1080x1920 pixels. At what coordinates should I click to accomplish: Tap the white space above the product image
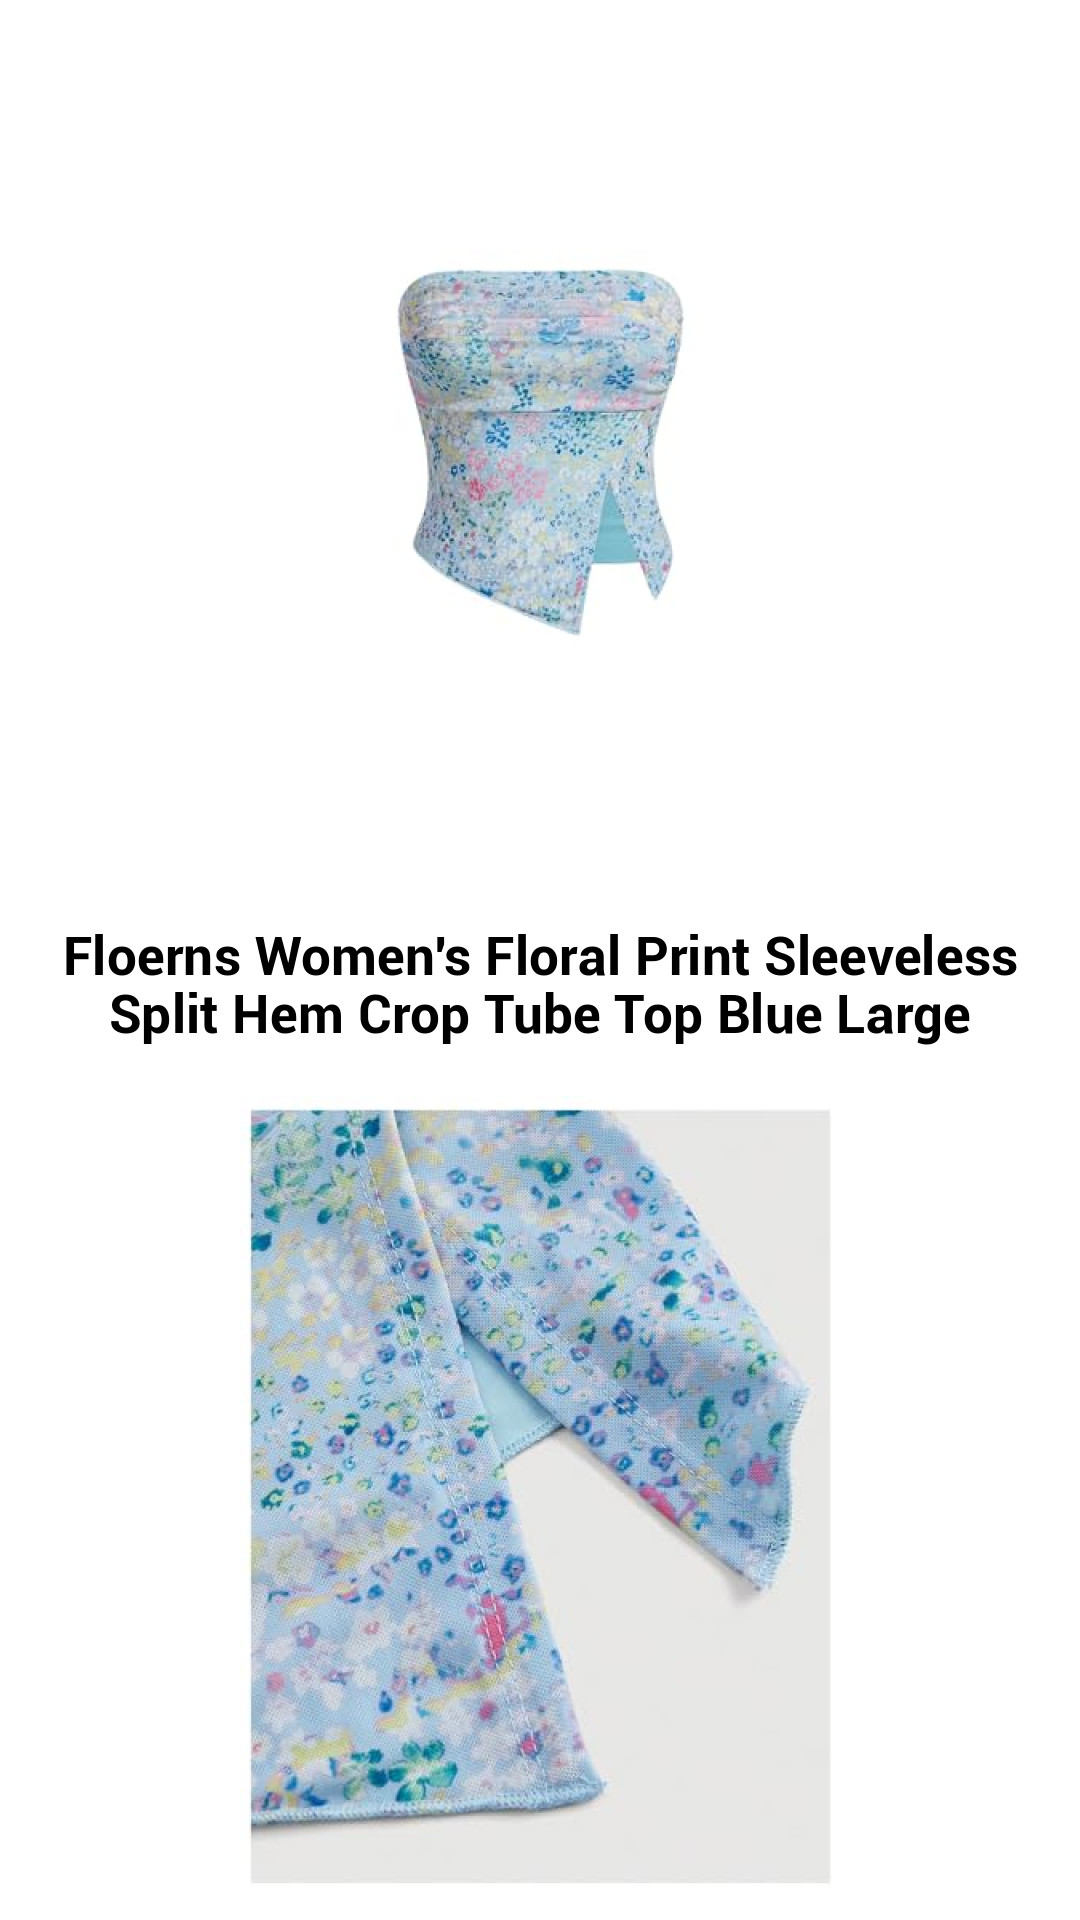coord(540,130)
